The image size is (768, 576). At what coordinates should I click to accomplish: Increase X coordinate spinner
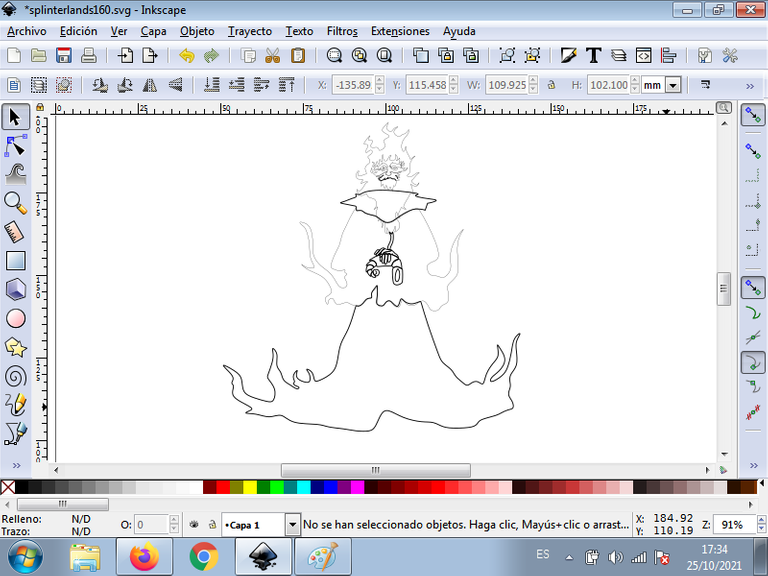[x=380, y=81]
